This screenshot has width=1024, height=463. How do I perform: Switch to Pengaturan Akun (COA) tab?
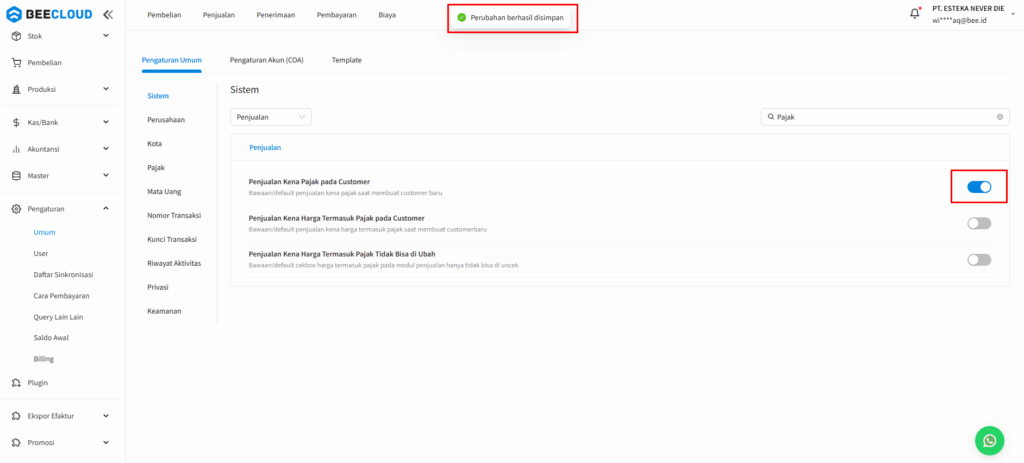pos(266,60)
